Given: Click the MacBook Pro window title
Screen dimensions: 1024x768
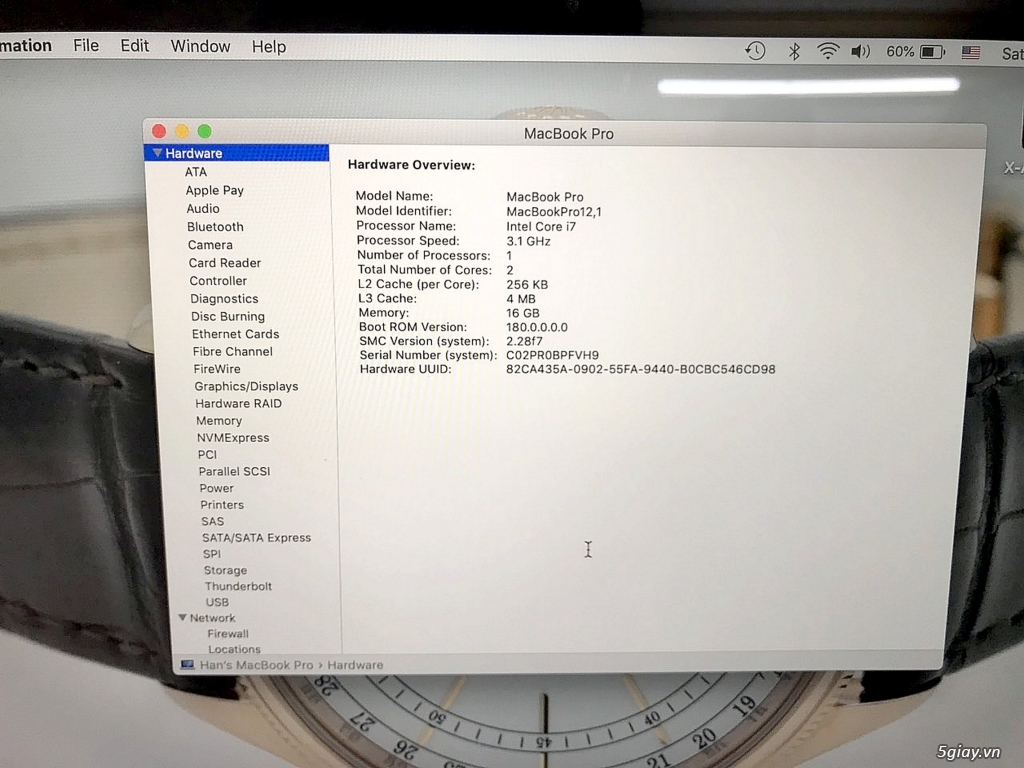Looking at the screenshot, I should [x=569, y=133].
